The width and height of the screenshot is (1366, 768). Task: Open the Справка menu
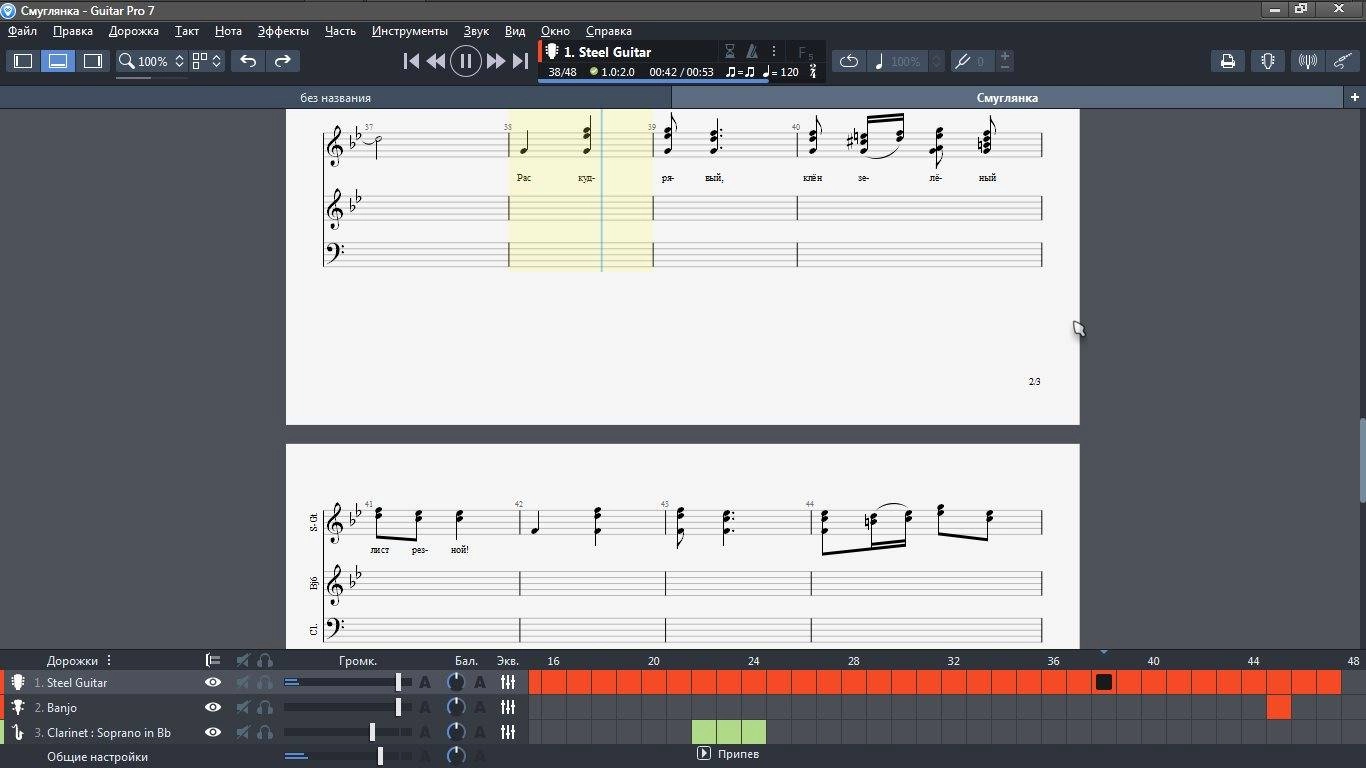(608, 31)
